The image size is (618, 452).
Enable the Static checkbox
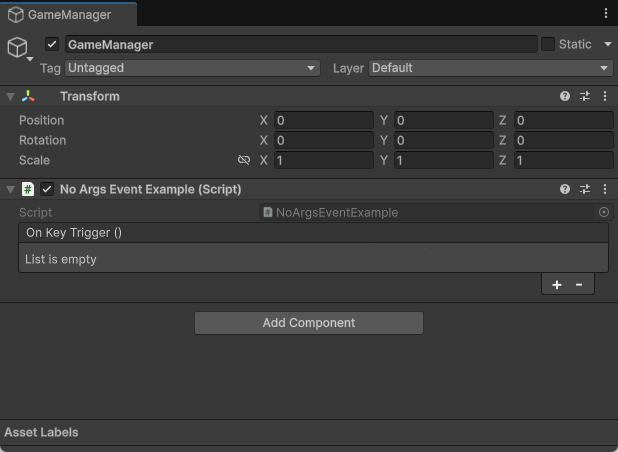point(548,45)
